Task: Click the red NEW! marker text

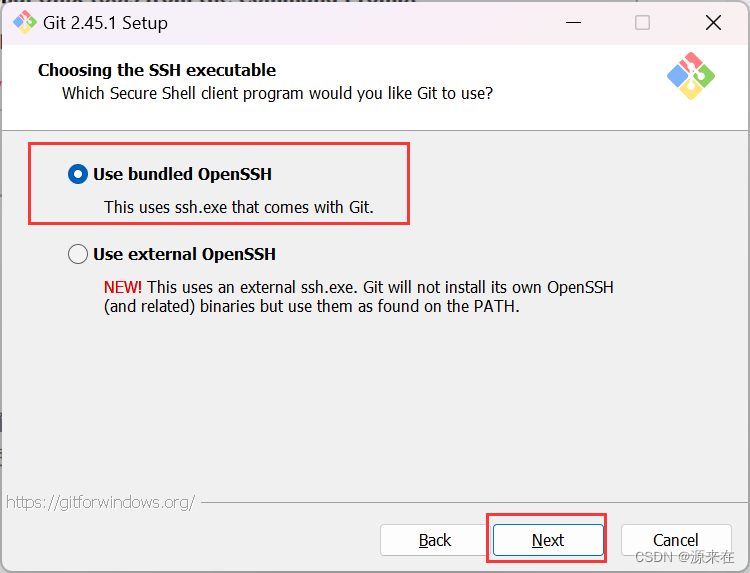Action: pyautogui.click(x=122, y=287)
